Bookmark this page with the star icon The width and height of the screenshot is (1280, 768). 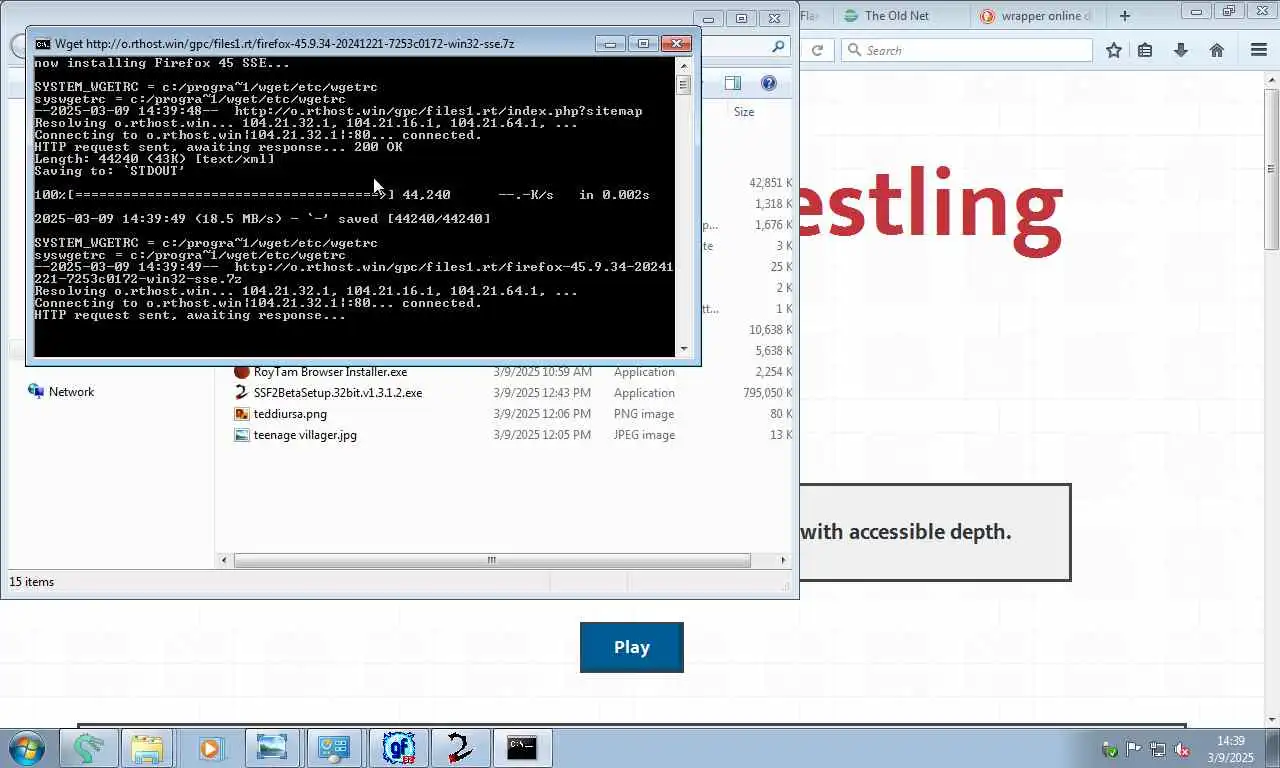(x=1113, y=50)
